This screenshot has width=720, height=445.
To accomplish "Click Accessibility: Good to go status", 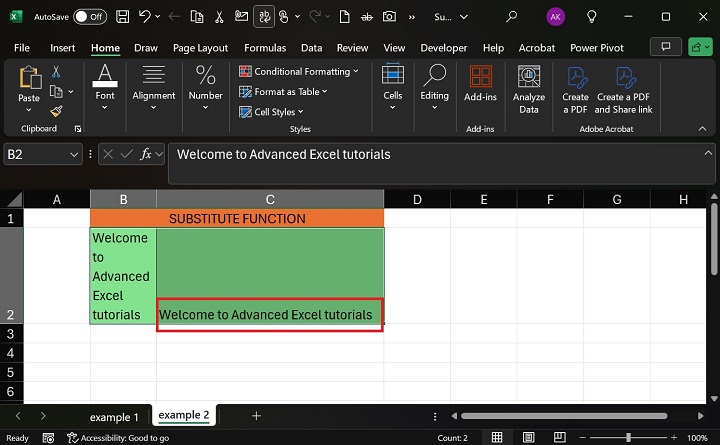I will 118,438.
